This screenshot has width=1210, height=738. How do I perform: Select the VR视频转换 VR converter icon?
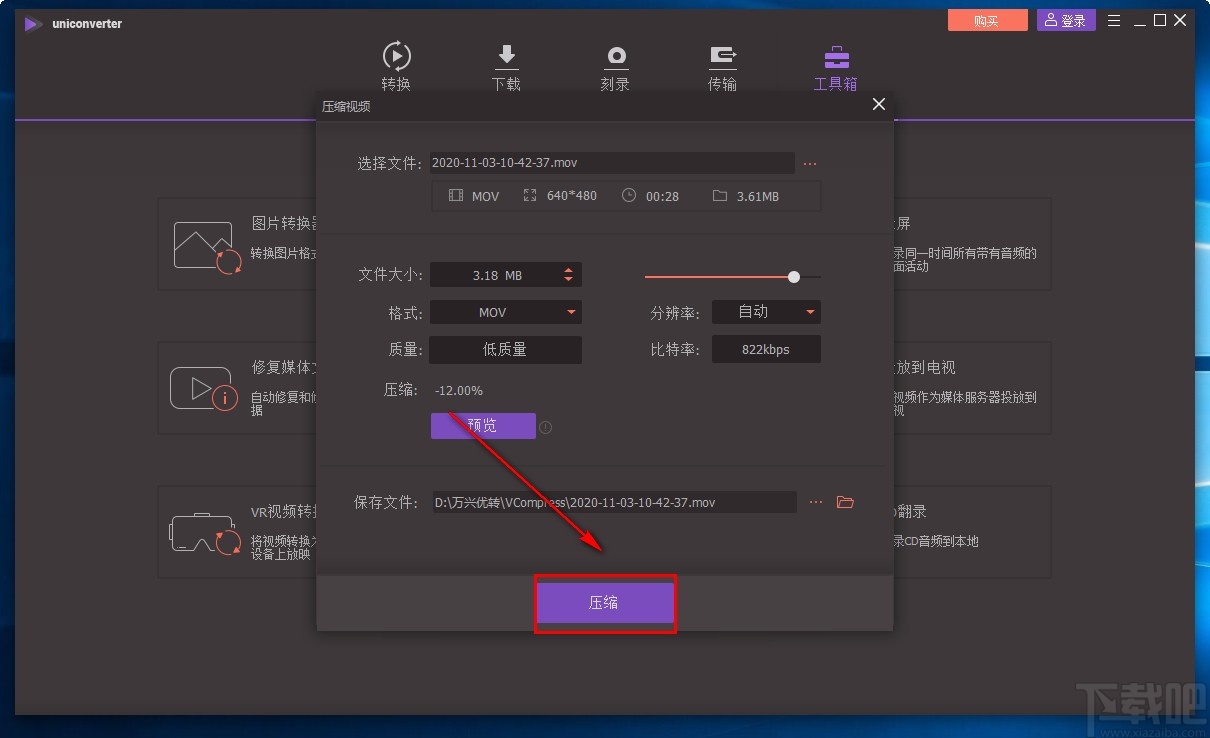point(204,531)
